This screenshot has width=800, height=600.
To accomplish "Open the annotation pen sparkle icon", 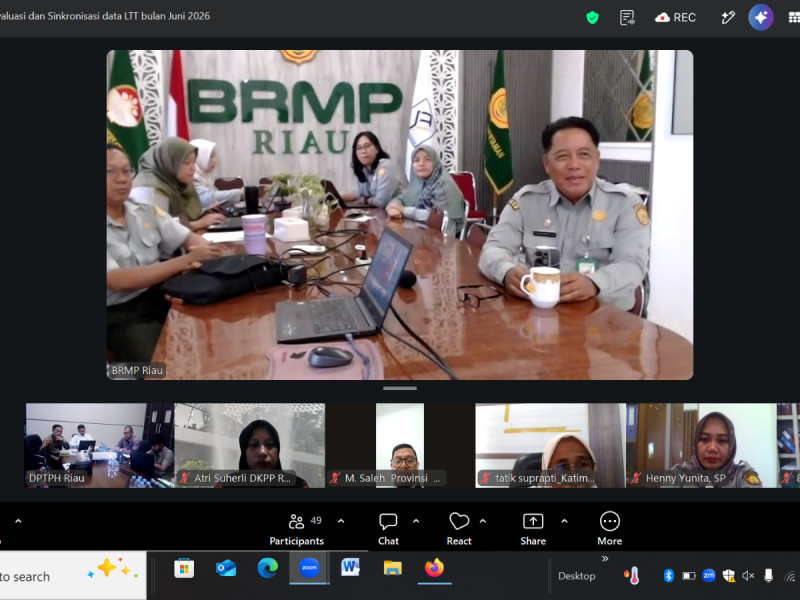I will click(x=728, y=18).
